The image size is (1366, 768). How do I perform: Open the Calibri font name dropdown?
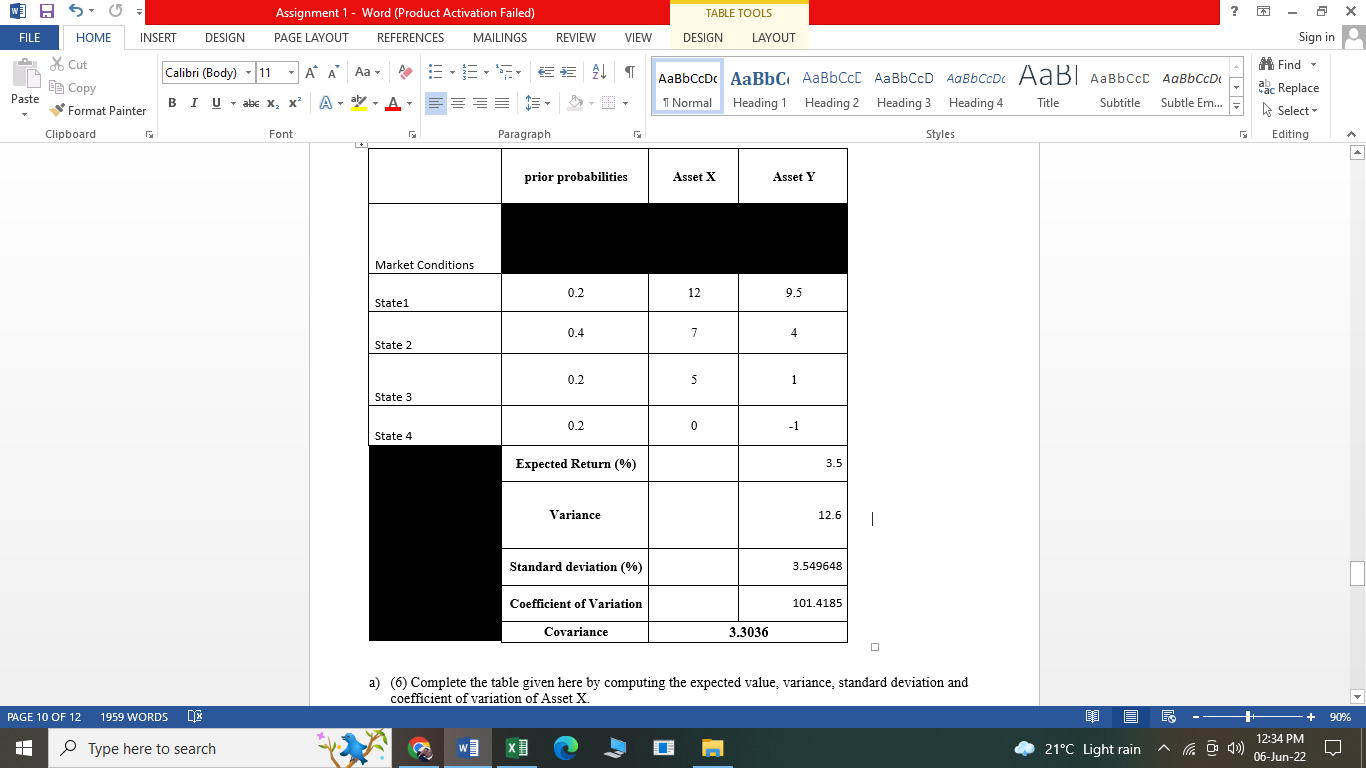click(x=248, y=72)
